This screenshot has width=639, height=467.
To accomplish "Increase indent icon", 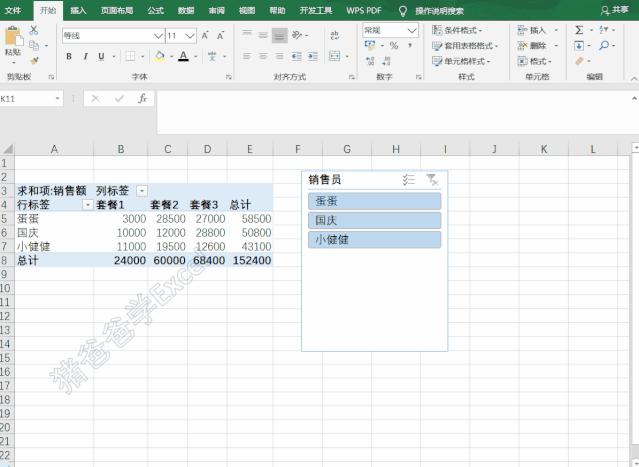I will (x=313, y=56).
